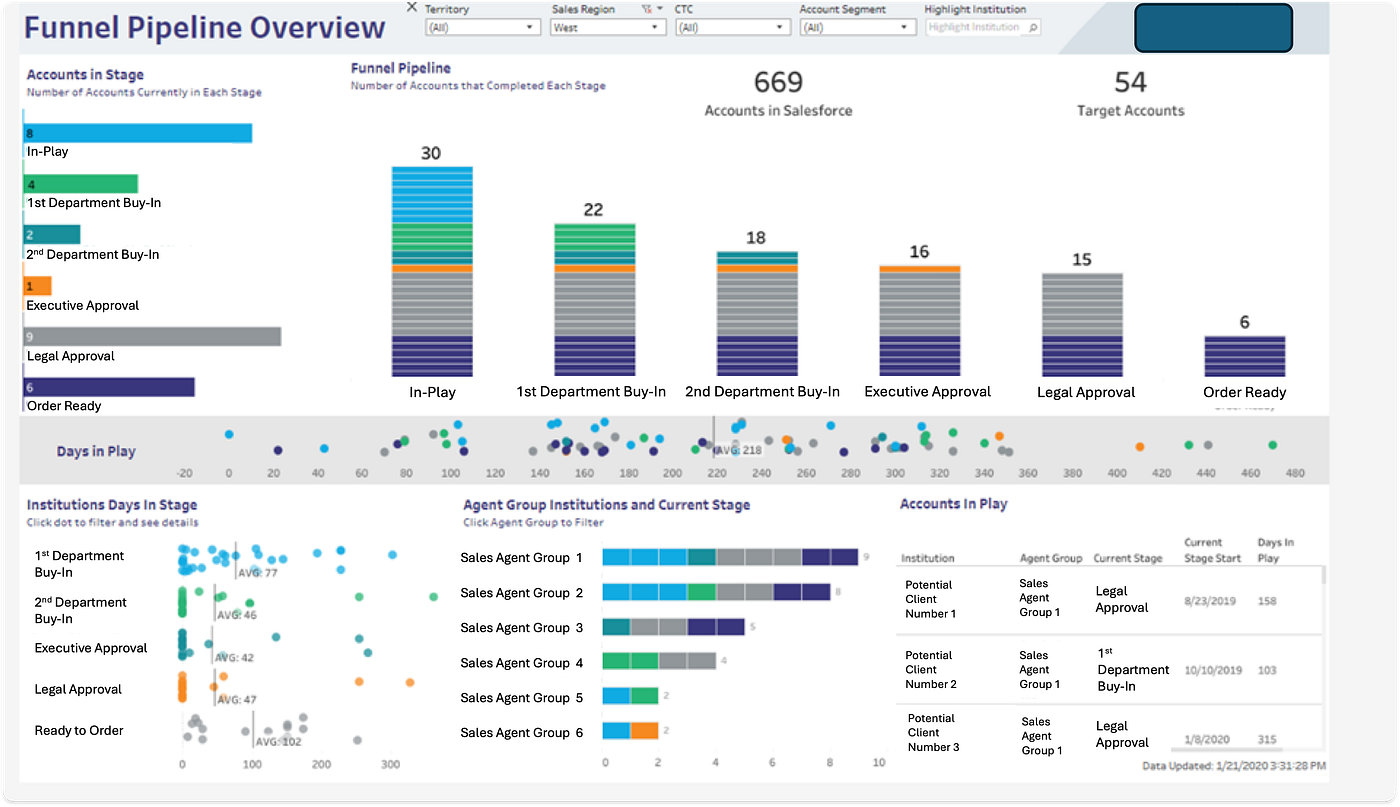The width and height of the screenshot is (1400, 807).
Task: Click the Legal Approval gray bar in Accounts in Stage
Action: pos(150,336)
